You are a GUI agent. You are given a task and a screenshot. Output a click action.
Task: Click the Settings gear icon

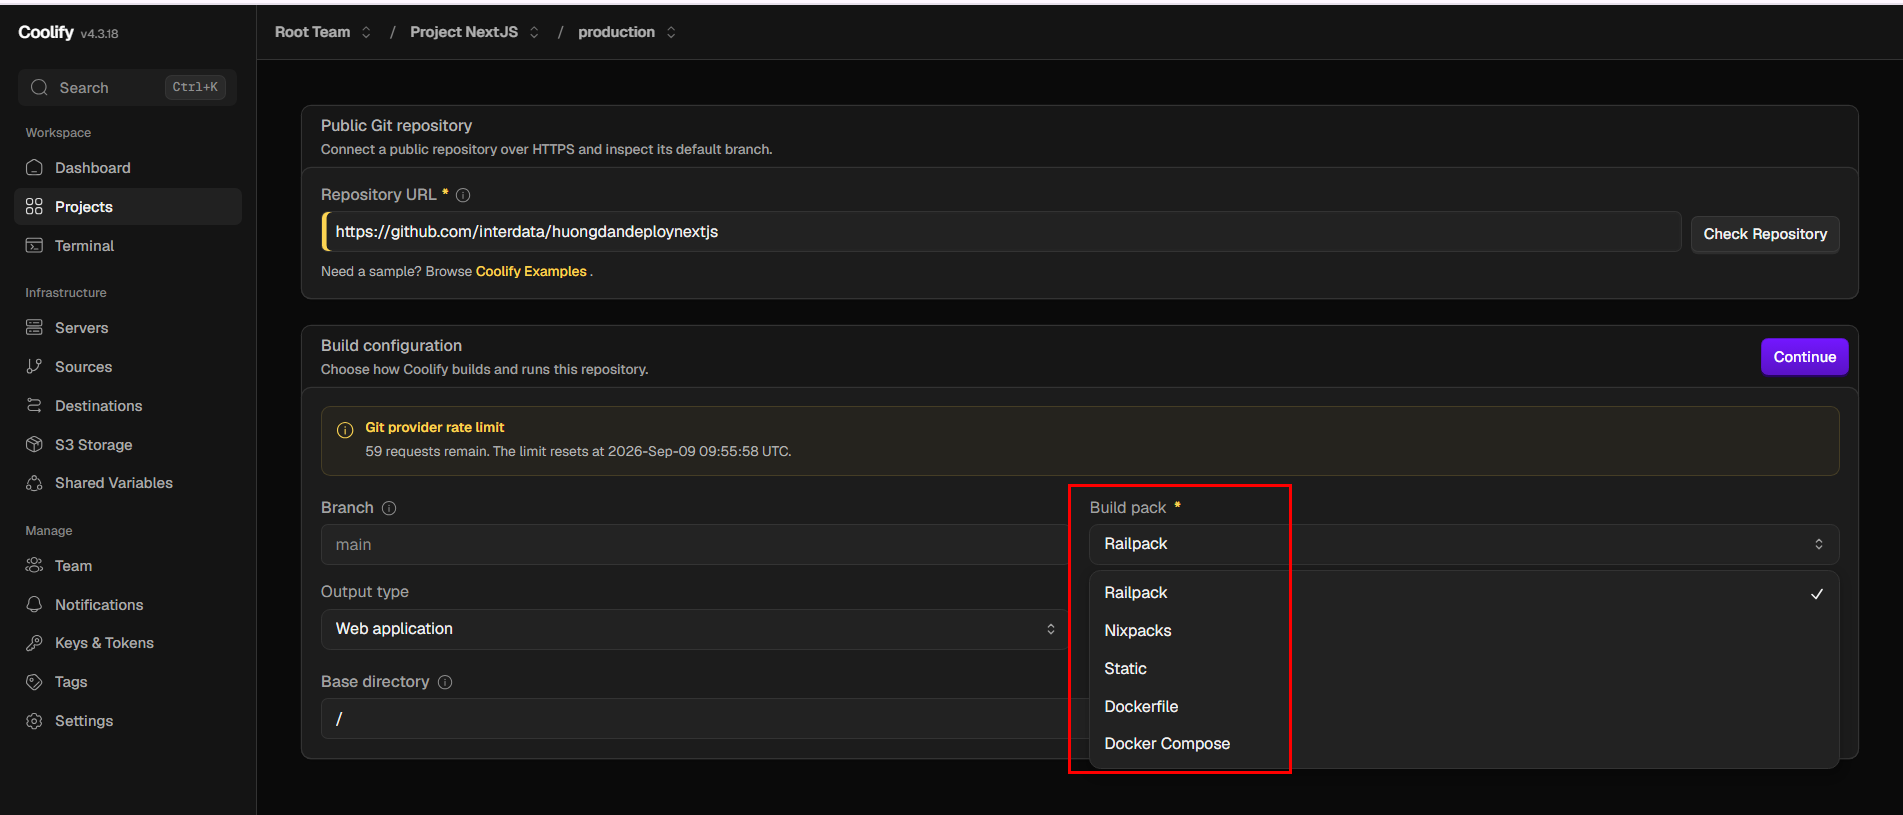point(34,721)
